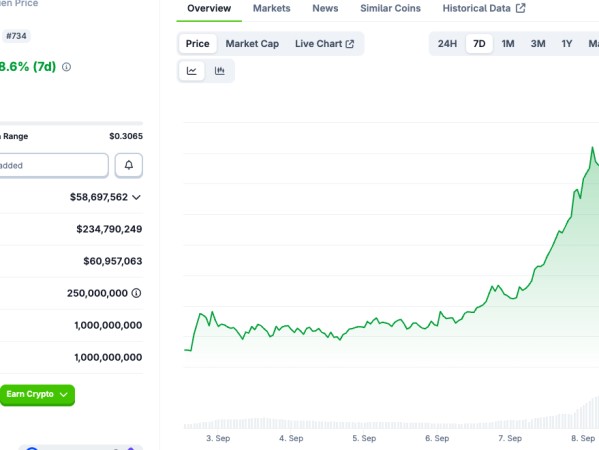
Task: Click the portfolio added input field
Action: click(54, 165)
